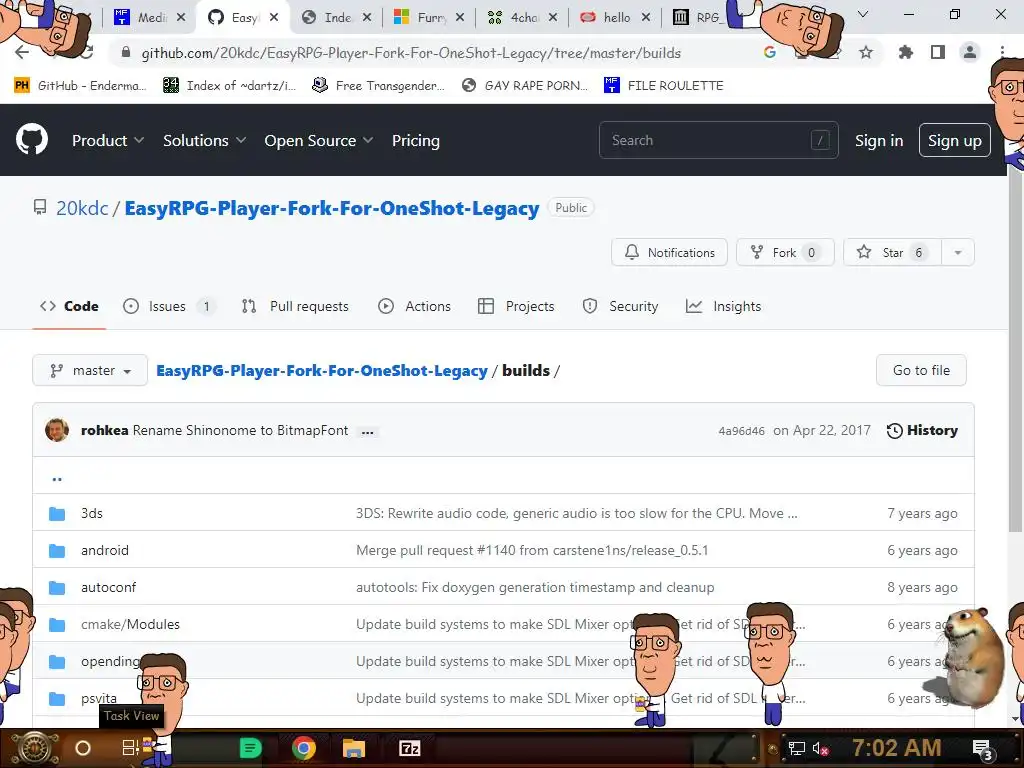Click the Go to file button

coord(921,370)
